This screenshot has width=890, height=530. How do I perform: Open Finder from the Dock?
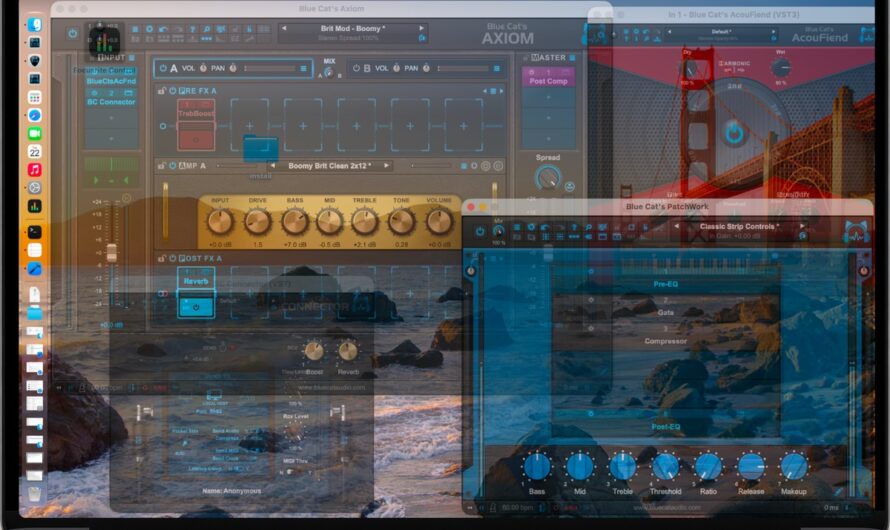click(35, 25)
